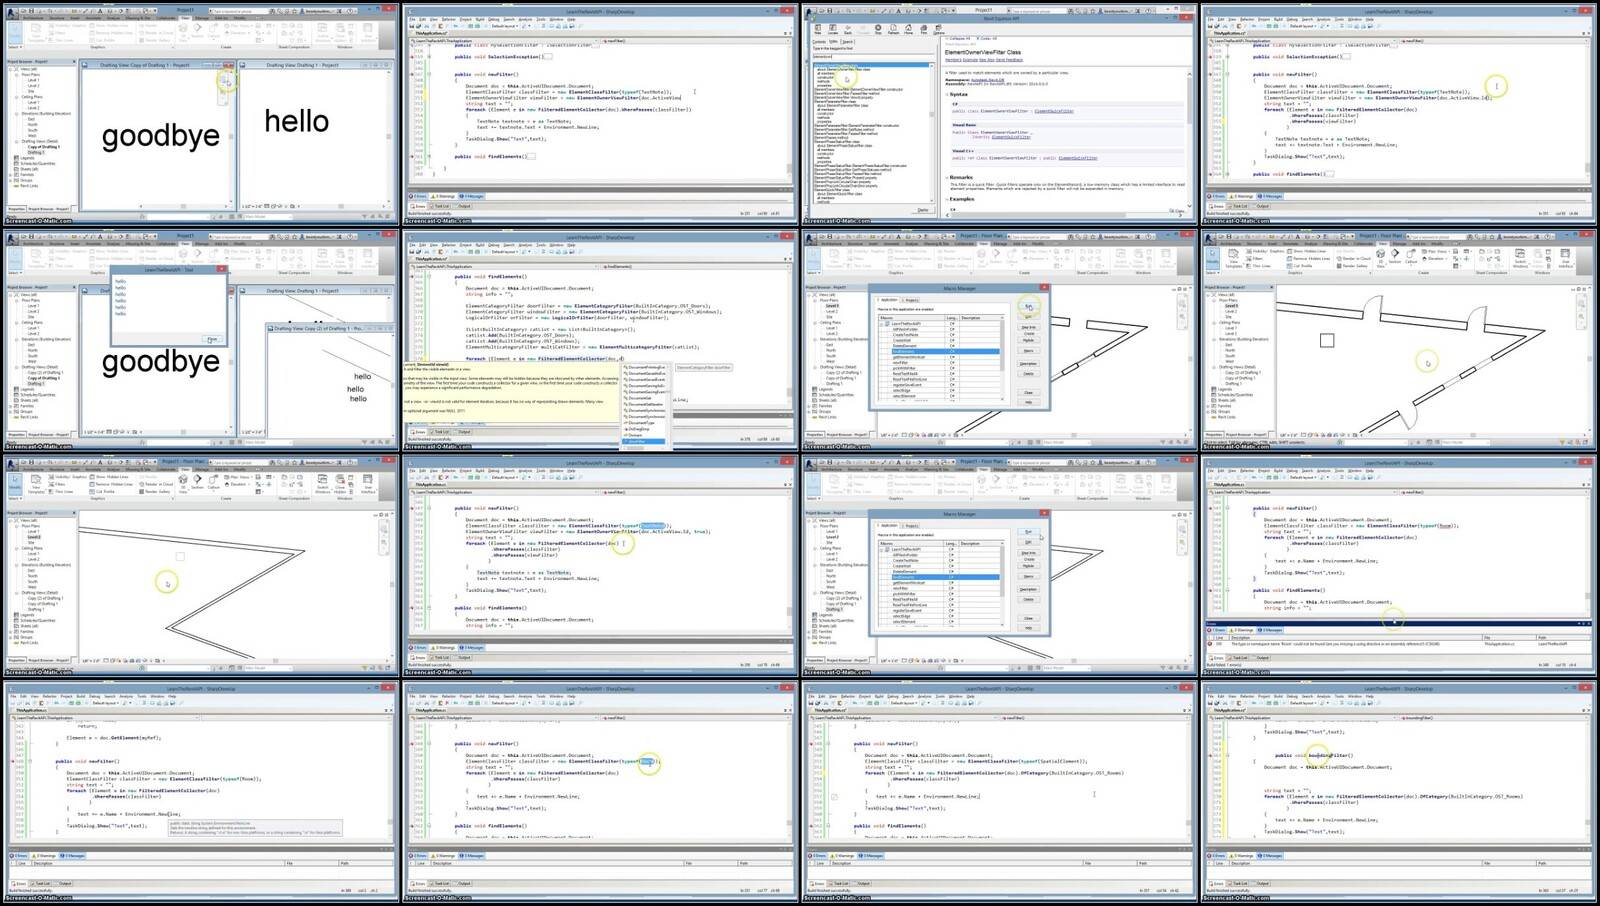Click the Section tool in the floor plan frame with the square
This screenshot has height=906, width=1600.
coord(1395,256)
